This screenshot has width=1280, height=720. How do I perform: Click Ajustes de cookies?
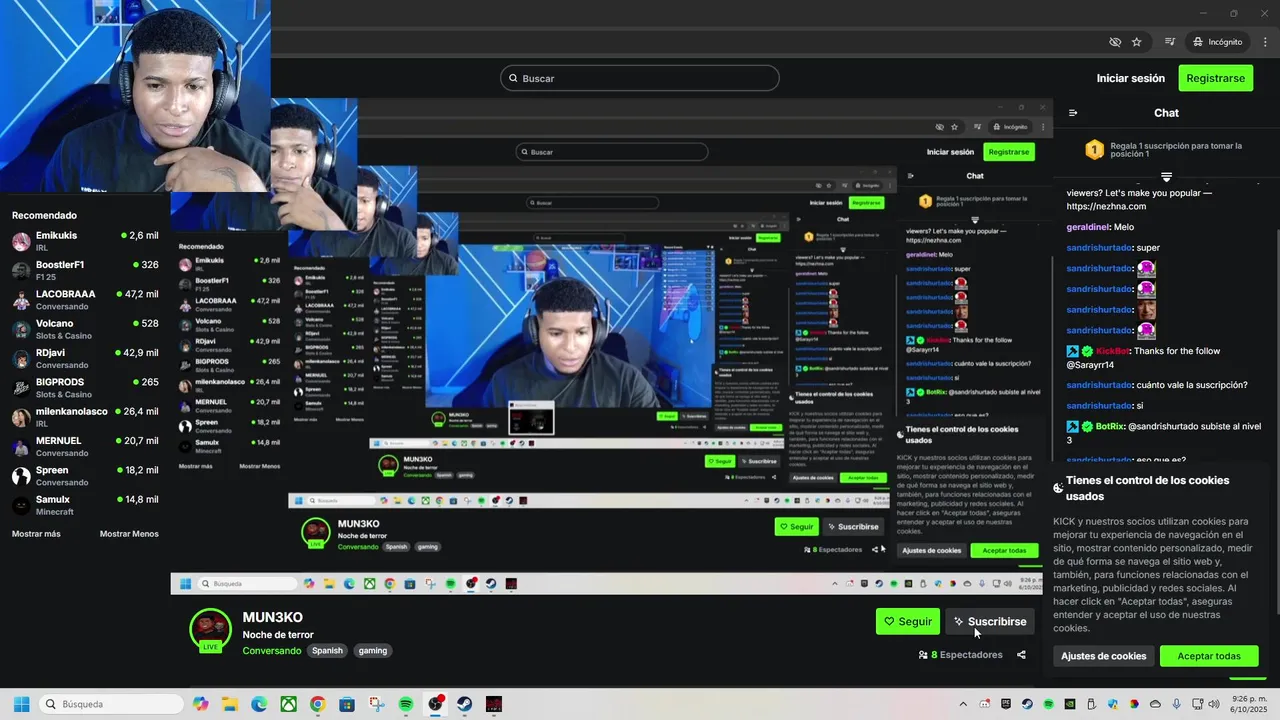(1104, 656)
